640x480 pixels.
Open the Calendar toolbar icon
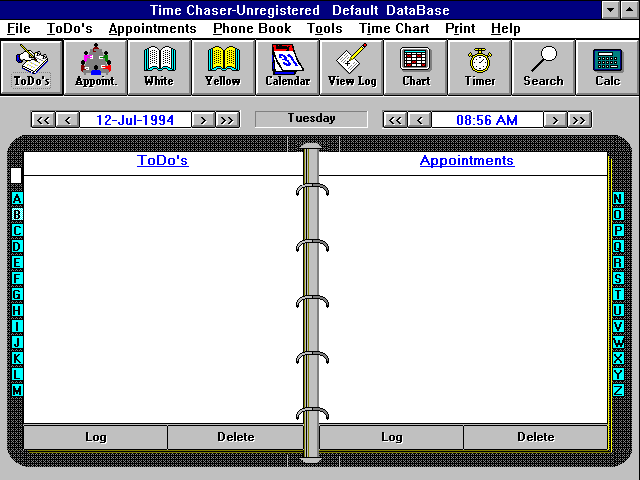coord(288,68)
